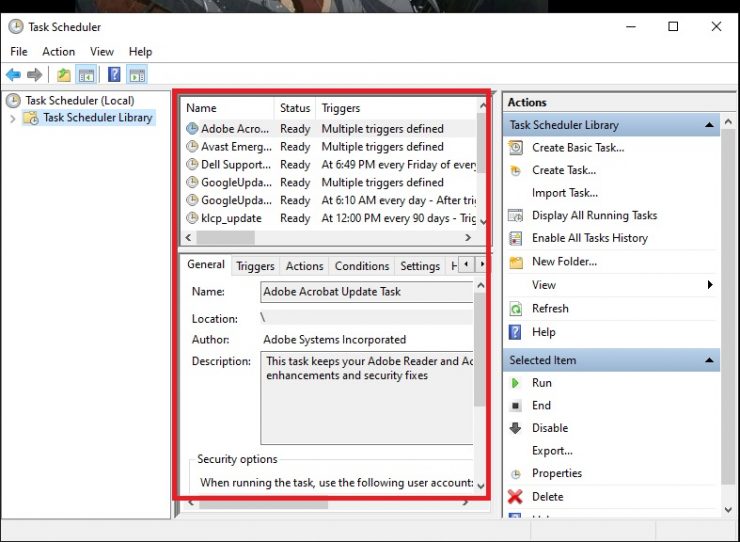Click Create Basic Task... link
Screen dimensions: 740x542
[578, 148]
